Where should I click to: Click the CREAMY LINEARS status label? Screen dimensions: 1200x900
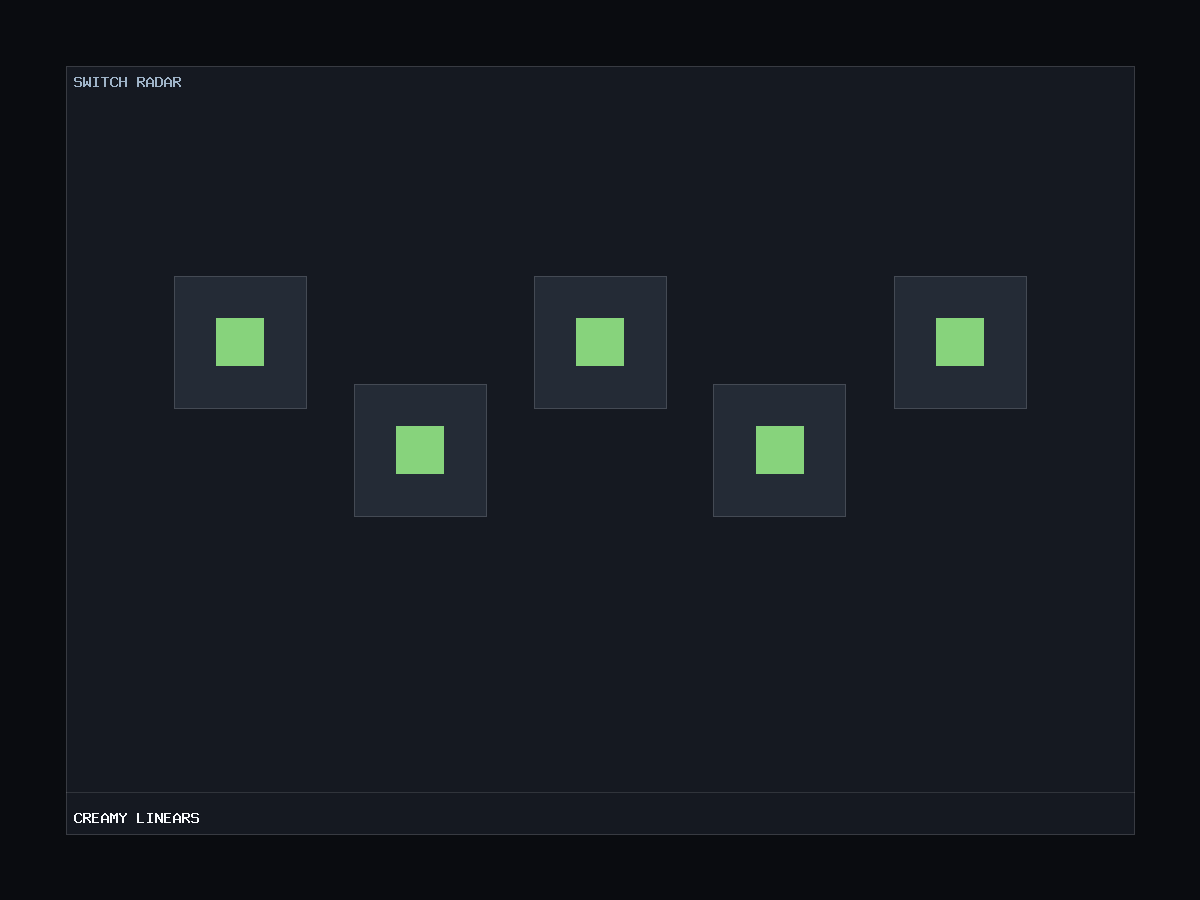(x=136, y=818)
